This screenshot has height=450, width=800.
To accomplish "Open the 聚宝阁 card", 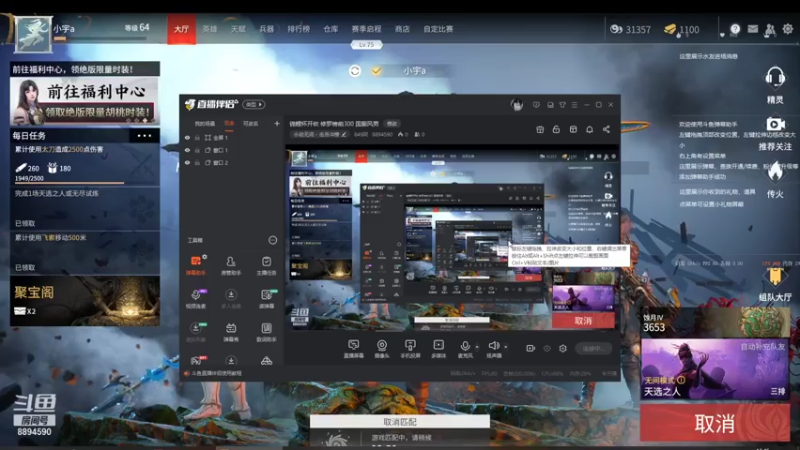I will 85,301.
